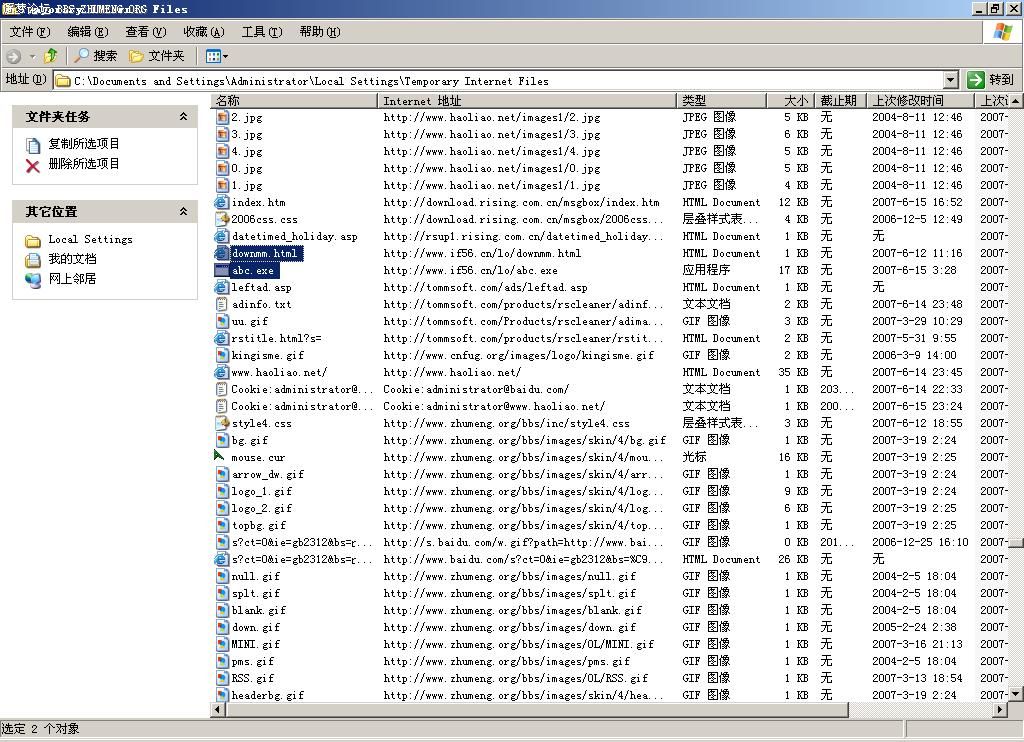The width and height of the screenshot is (1024, 742).
Task: Click the Local Settings folder icon
Action: point(33,241)
